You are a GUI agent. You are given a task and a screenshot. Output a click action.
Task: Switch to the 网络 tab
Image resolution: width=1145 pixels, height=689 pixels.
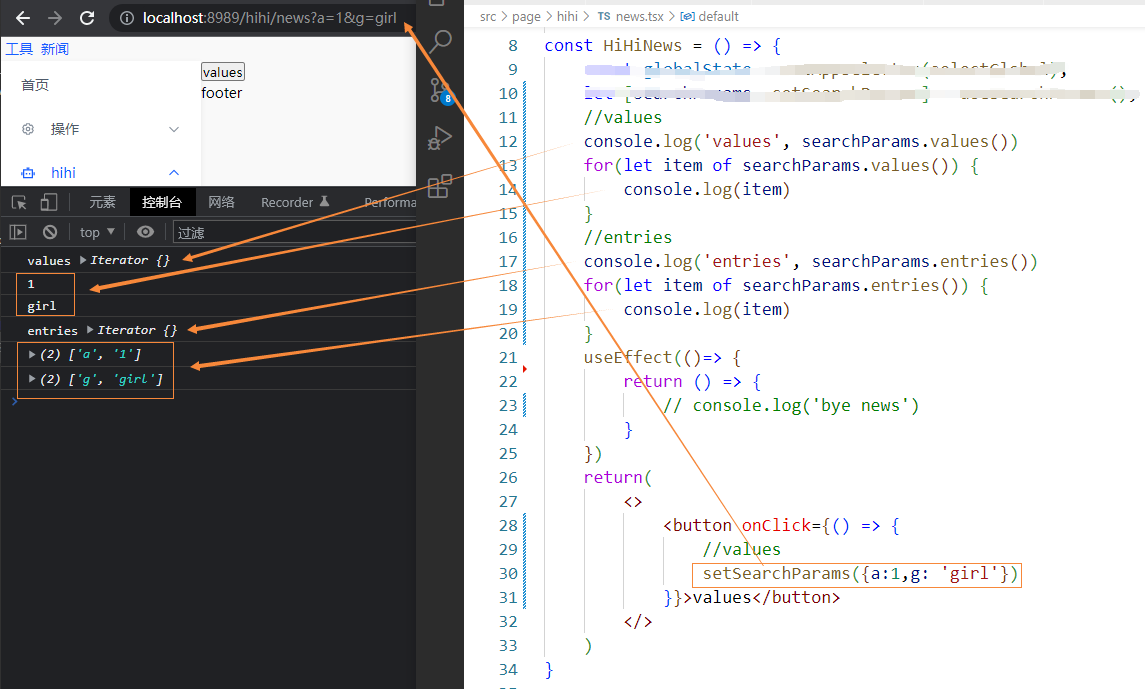tap(221, 202)
